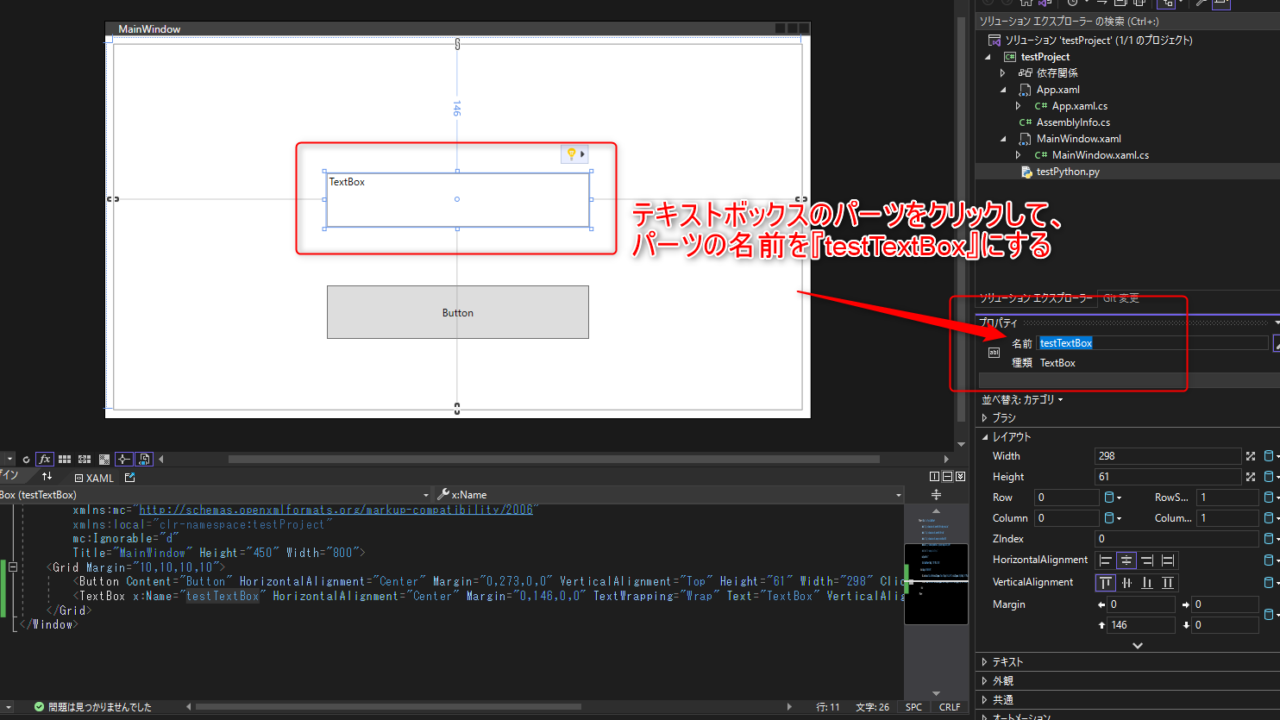Expand the MainWindow.xaml.cs node
This screenshot has height=720, width=1280.
(x=1018, y=155)
